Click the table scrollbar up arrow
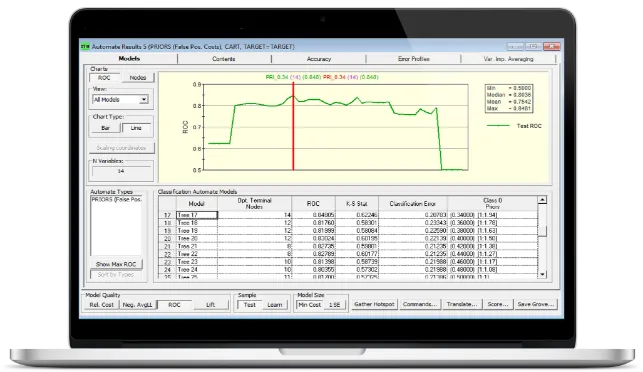 click(542, 200)
